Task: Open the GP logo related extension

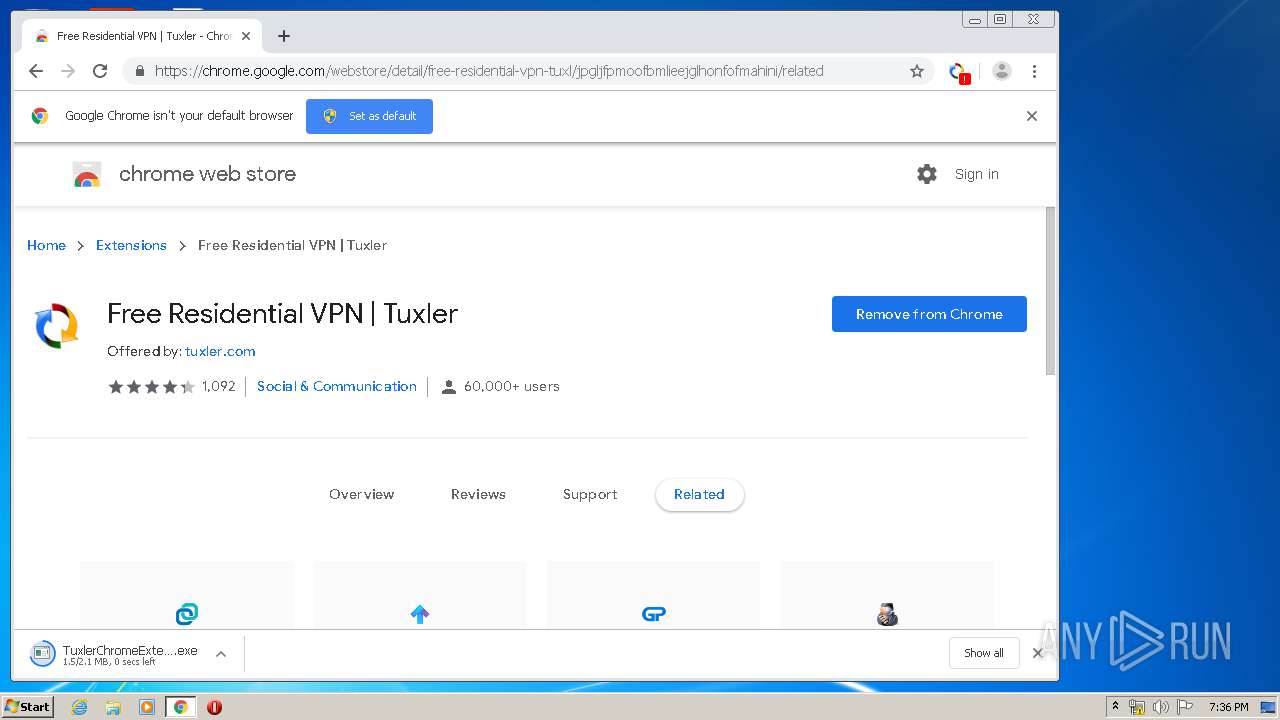Action: 654,595
